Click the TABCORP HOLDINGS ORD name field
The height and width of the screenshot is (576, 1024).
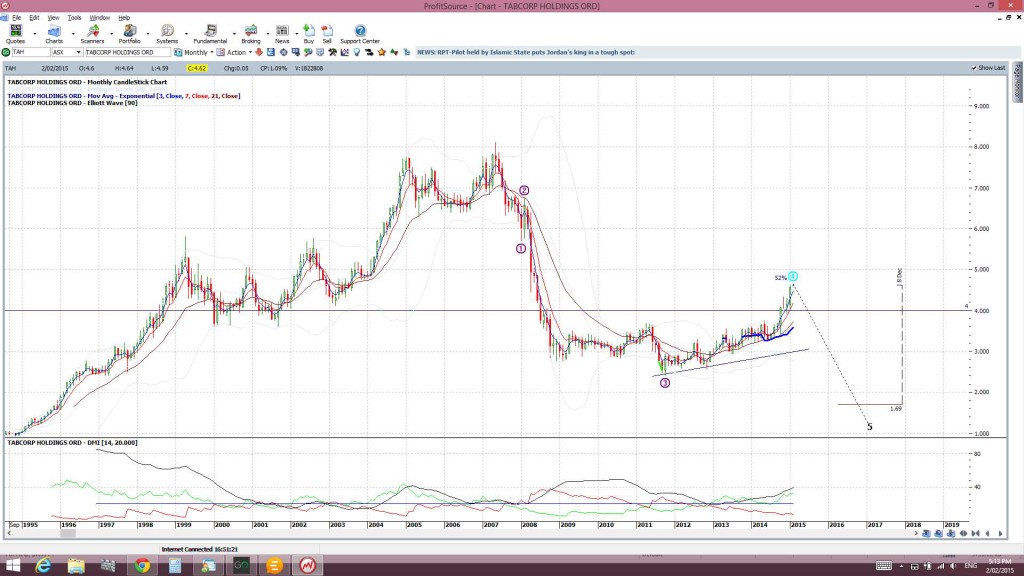click(127, 52)
